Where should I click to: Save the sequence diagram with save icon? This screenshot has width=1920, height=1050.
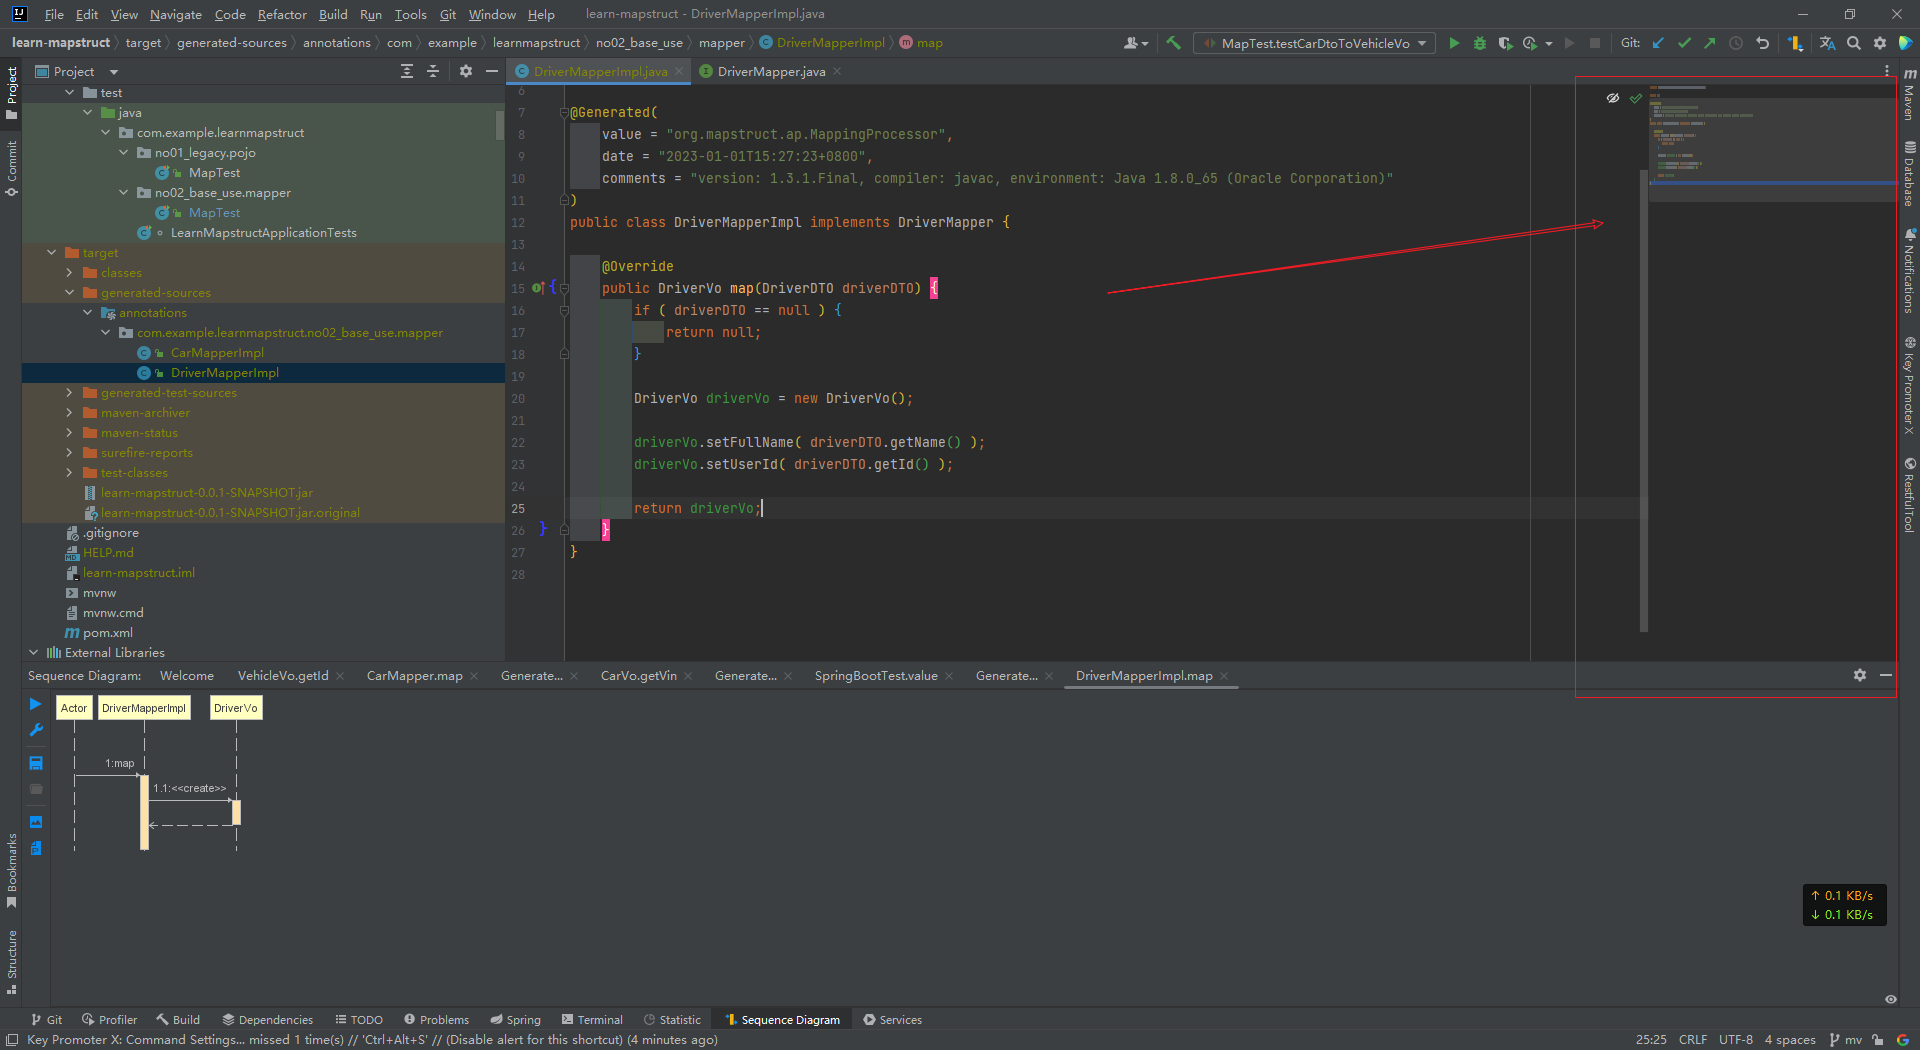pos(36,763)
